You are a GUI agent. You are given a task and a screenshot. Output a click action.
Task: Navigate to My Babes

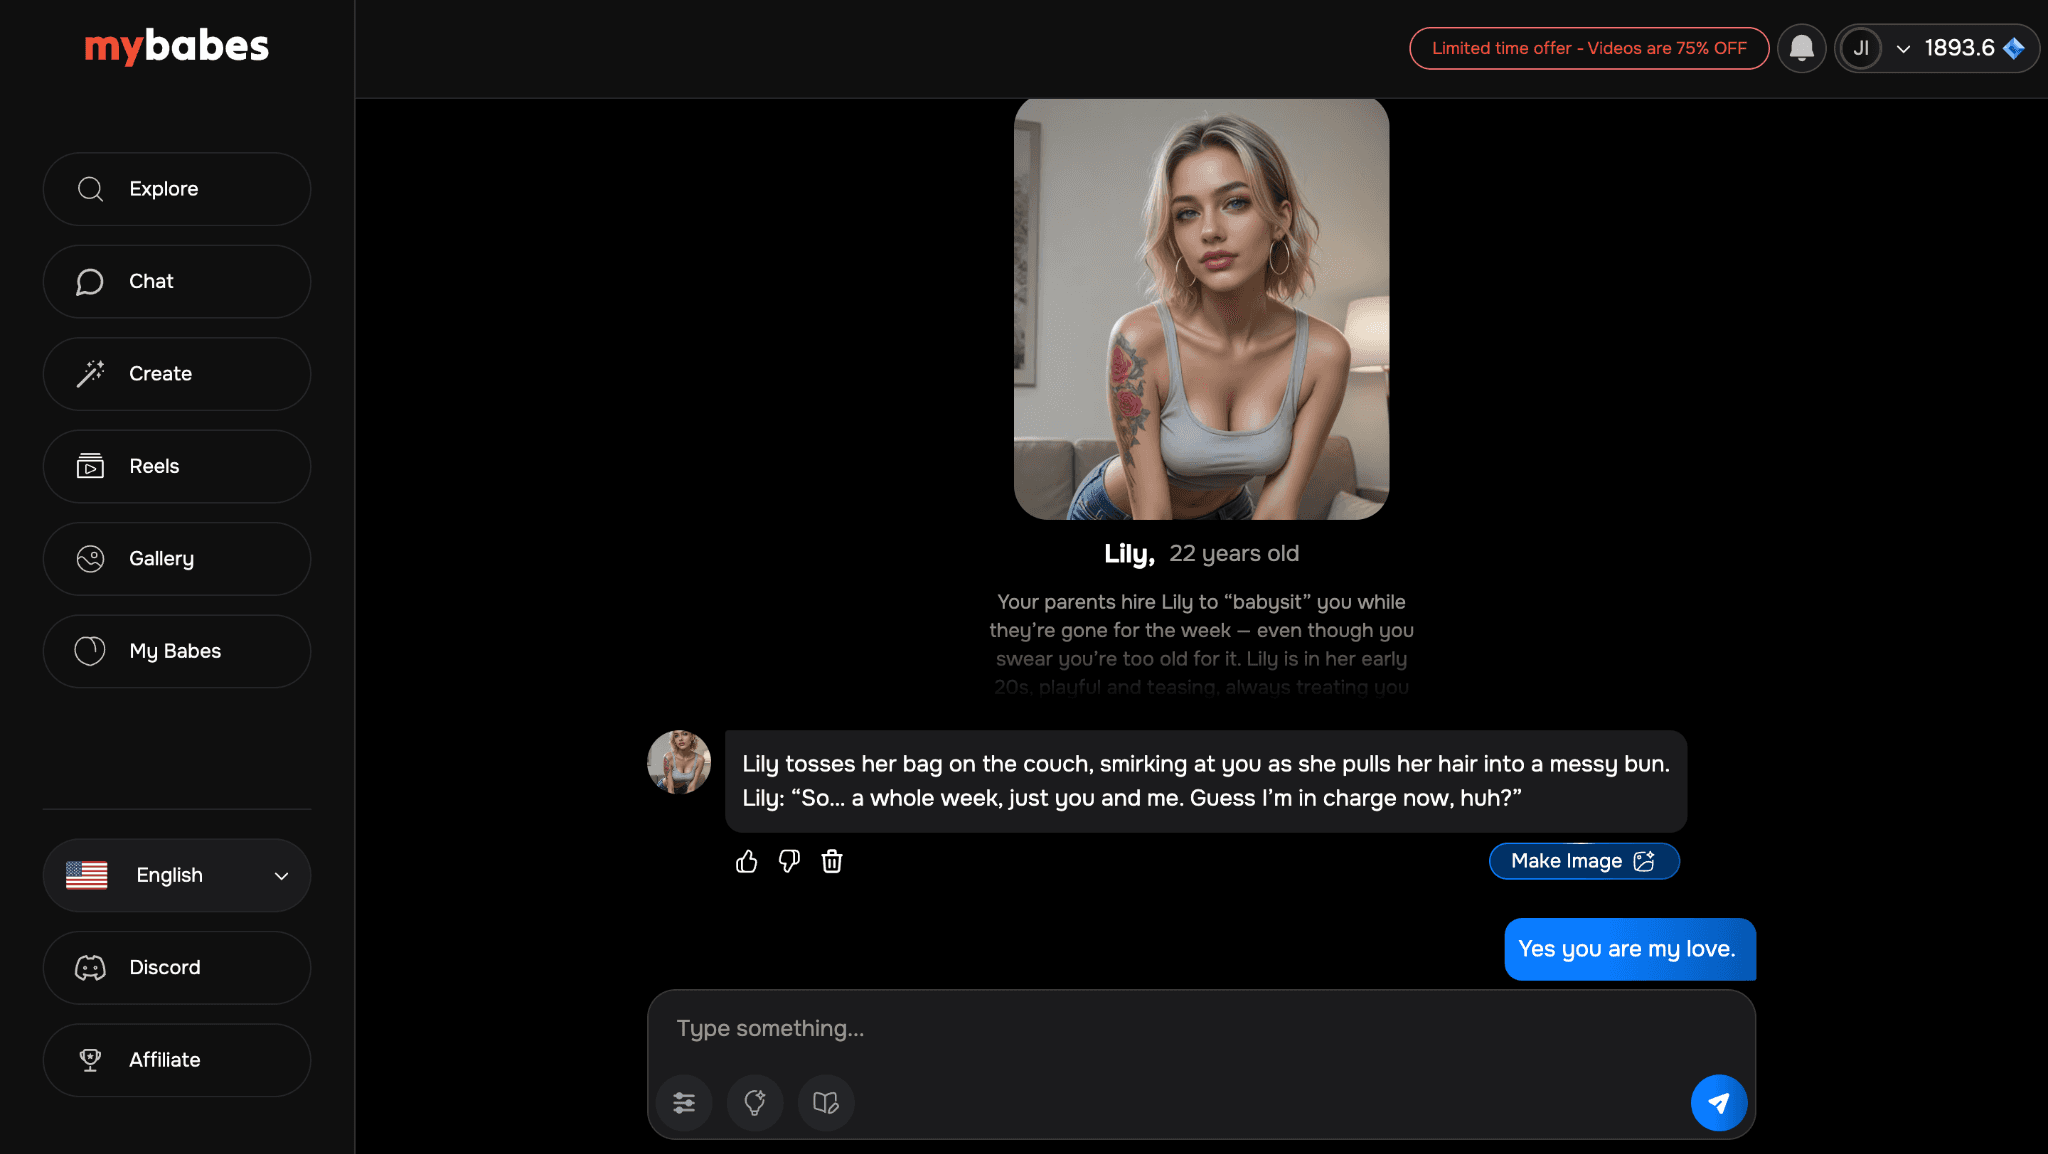click(177, 651)
